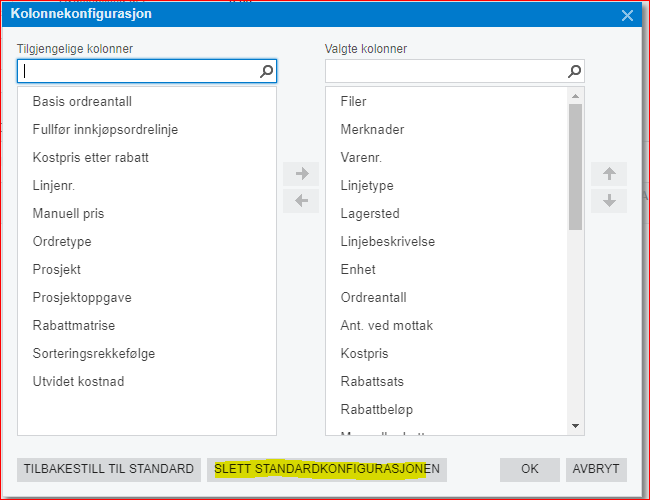The height and width of the screenshot is (500, 650).
Task: Select Basis ordreantall in available columns
Action: 82,101
